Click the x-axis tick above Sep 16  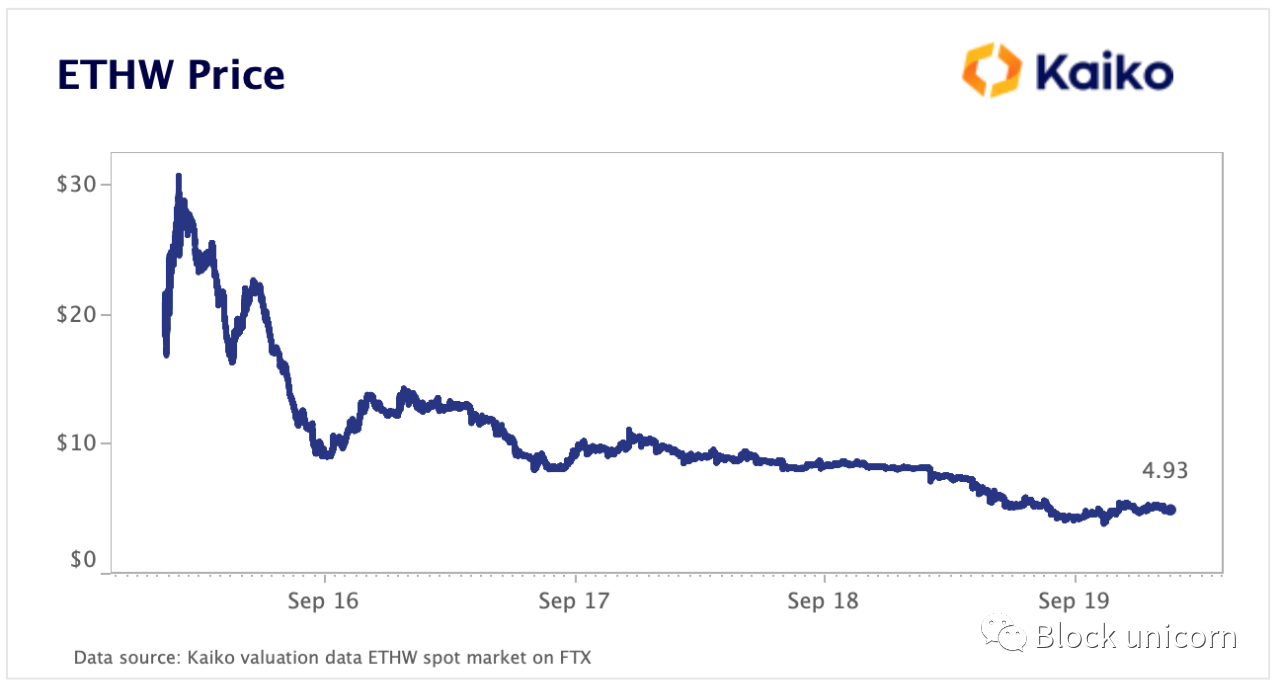(325, 577)
